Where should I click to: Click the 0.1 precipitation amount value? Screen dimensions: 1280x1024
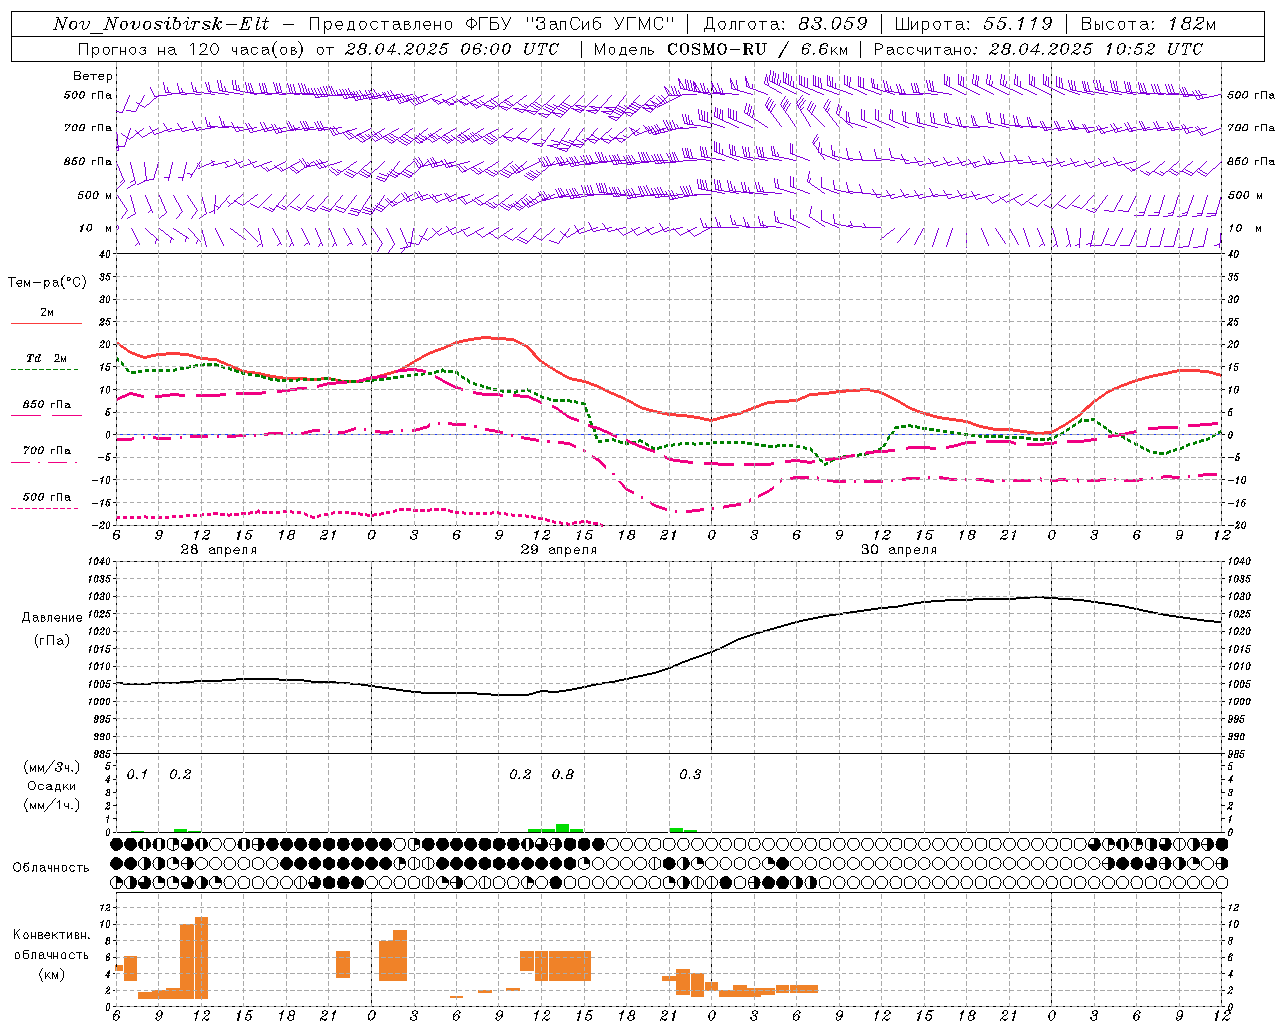pos(137,775)
